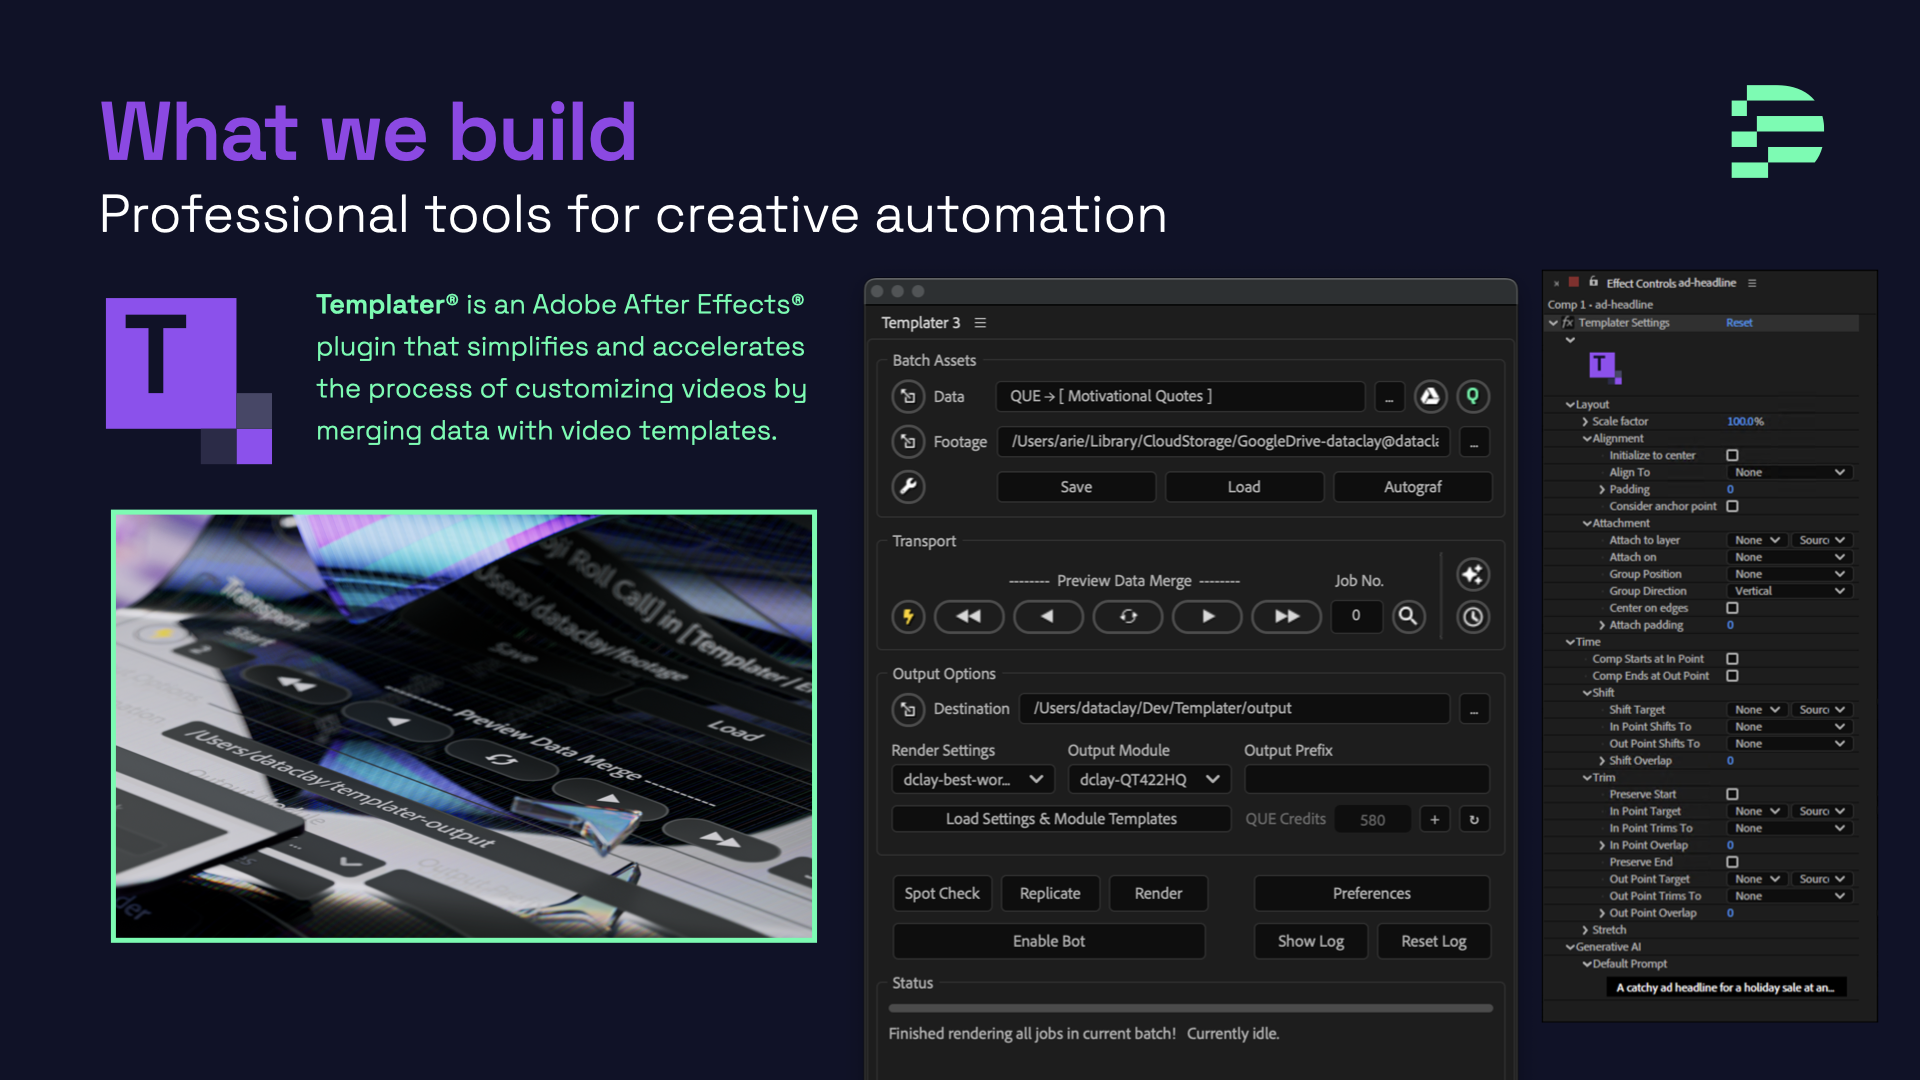Open the Group Position dropdown

[1789, 574]
